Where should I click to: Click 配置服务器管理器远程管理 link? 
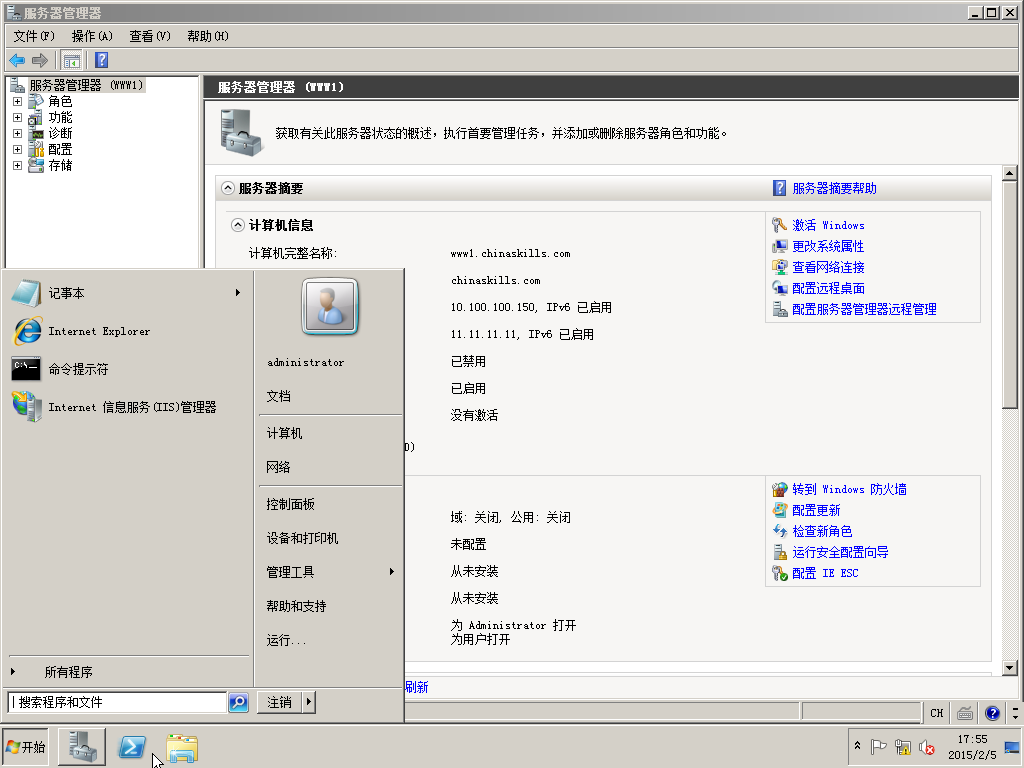click(x=864, y=309)
